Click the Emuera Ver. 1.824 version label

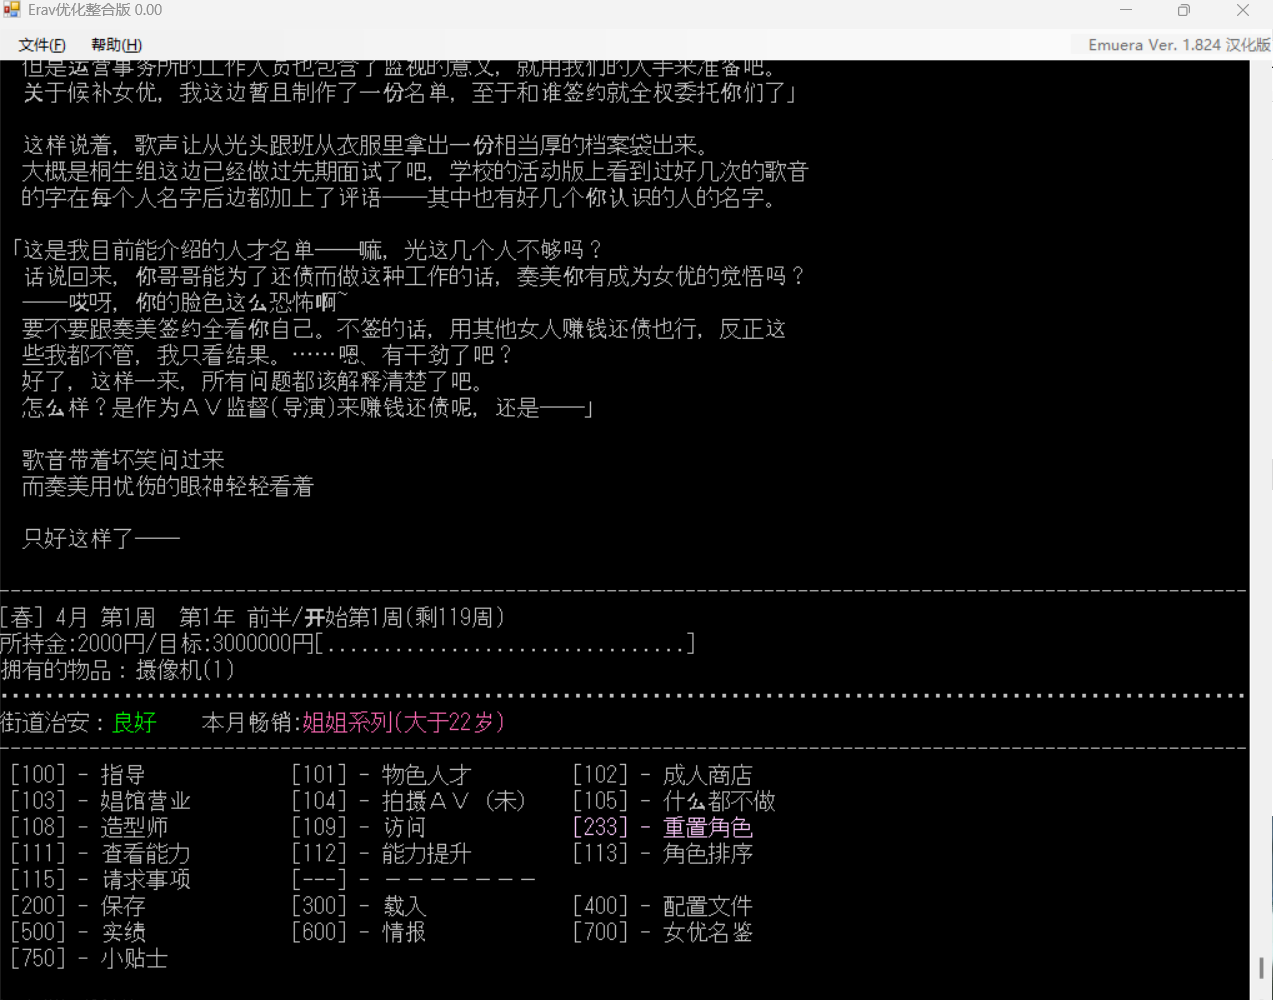click(1179, 45)
